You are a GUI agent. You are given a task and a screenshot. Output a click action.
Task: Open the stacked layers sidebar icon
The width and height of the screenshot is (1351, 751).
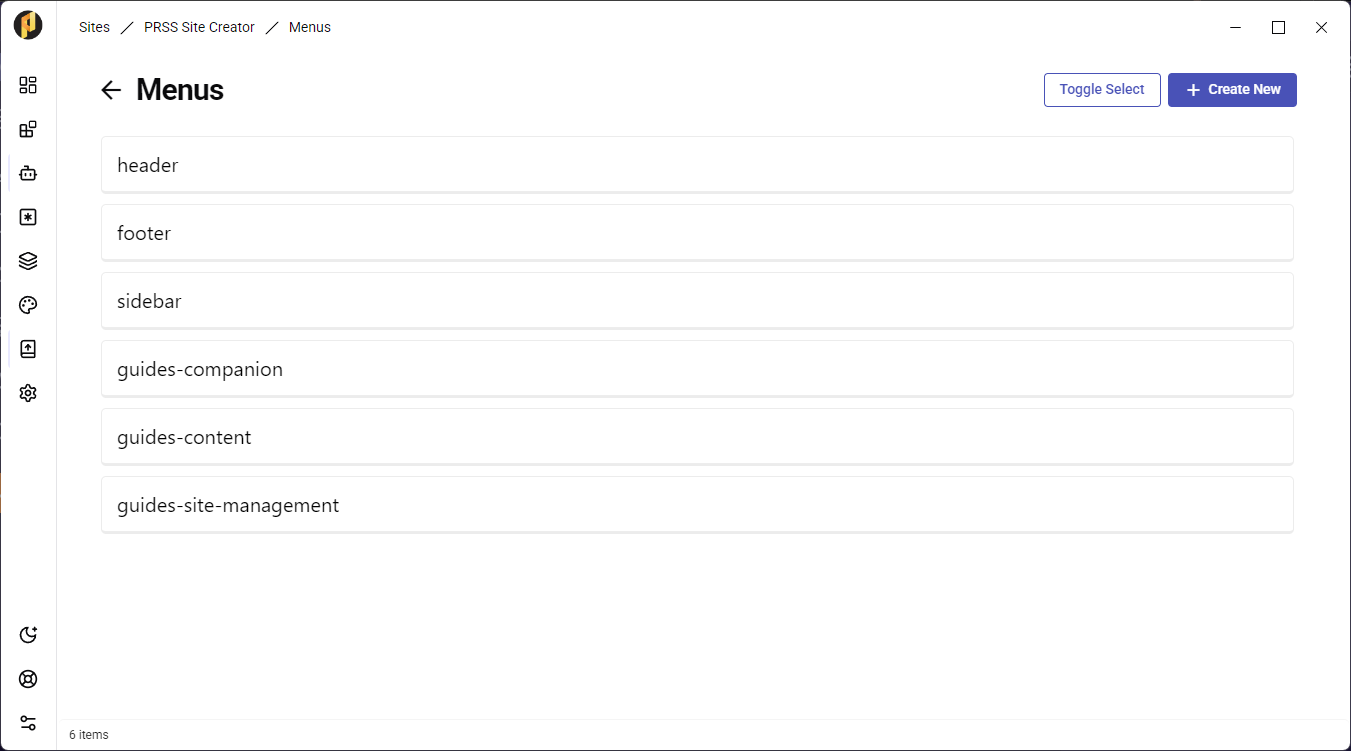28,261
